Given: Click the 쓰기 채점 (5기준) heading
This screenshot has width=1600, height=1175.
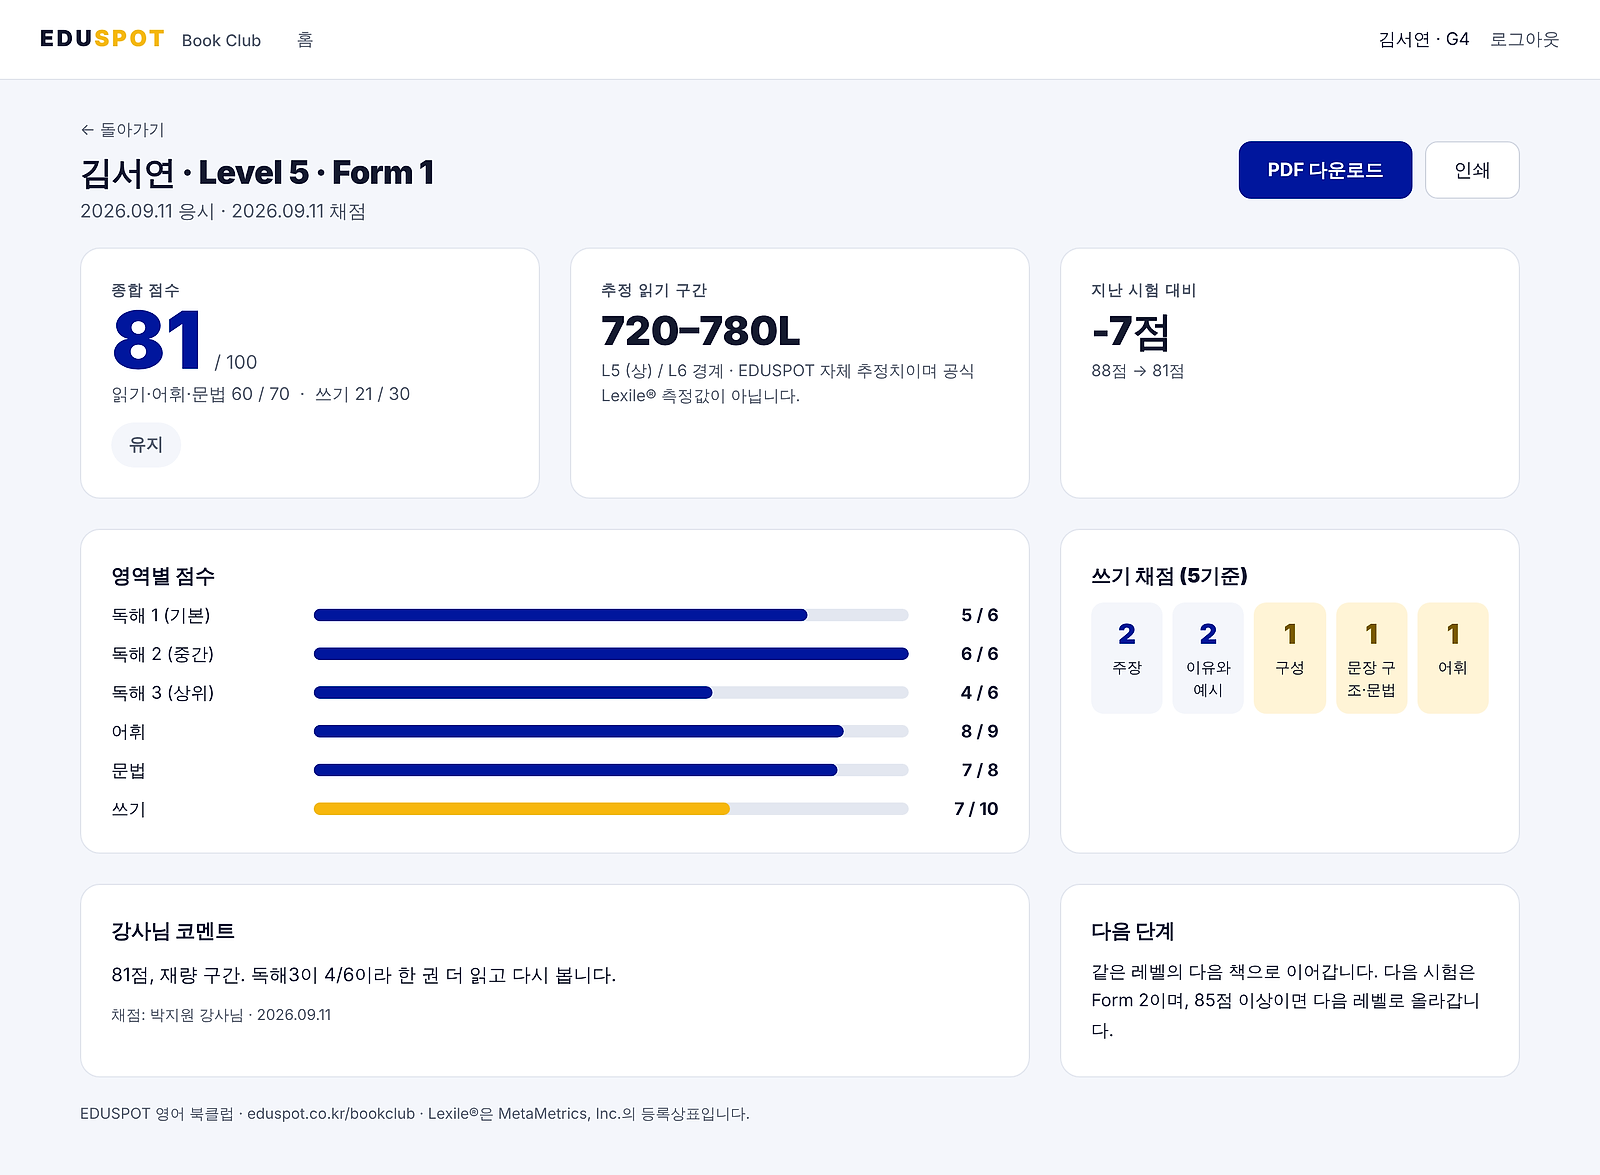Looking at the screenshot, I should click(x=1169, y=576).
